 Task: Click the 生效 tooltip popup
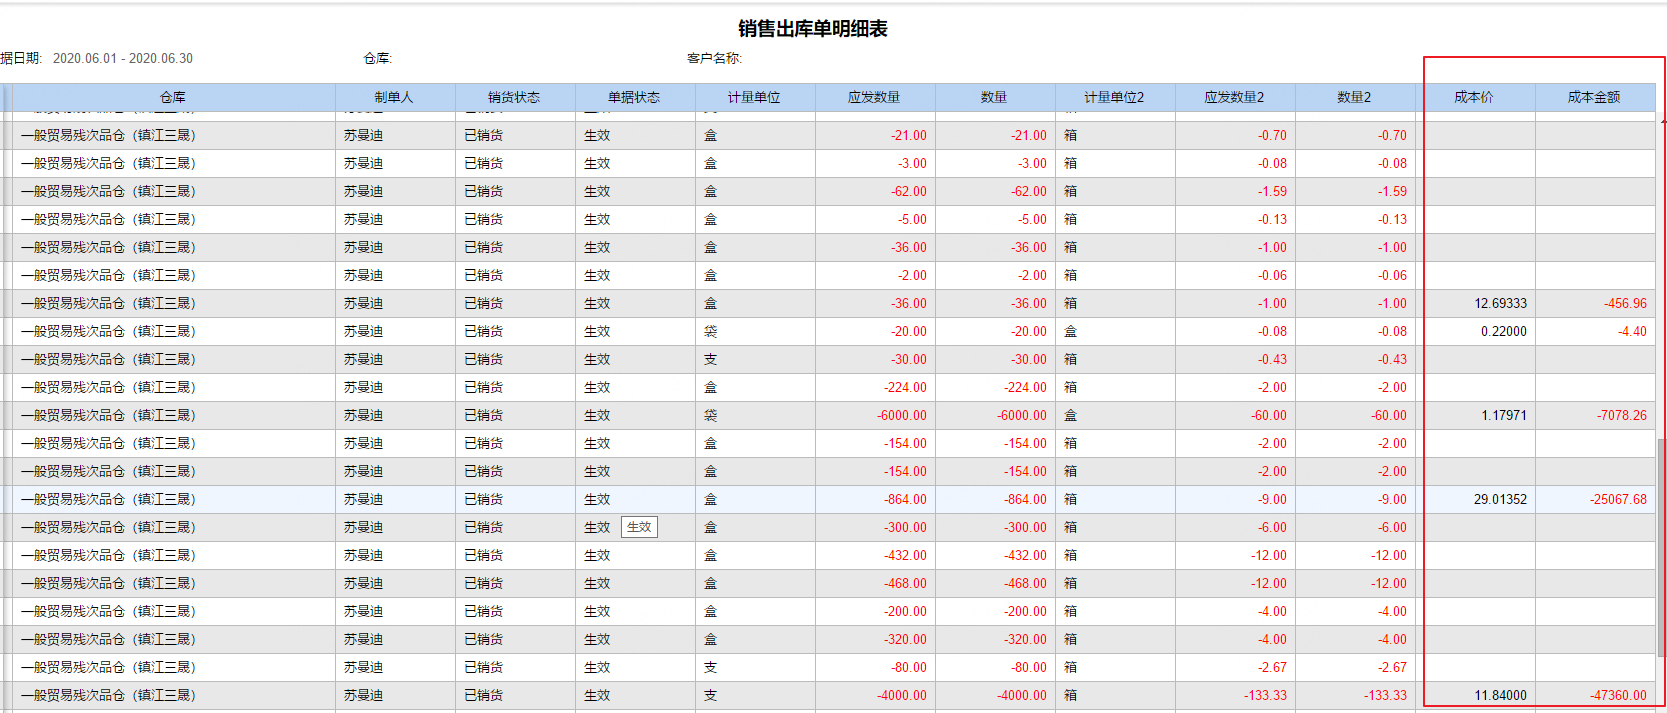tap(639, 527)
